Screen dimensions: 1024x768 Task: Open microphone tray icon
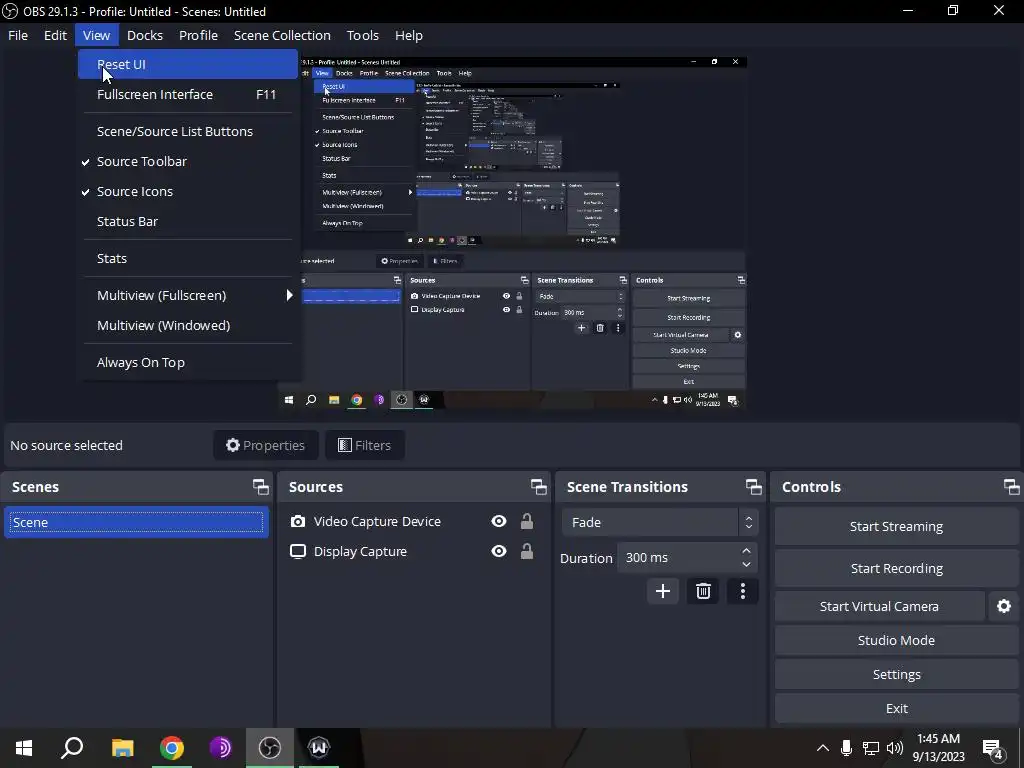[846, 748]
